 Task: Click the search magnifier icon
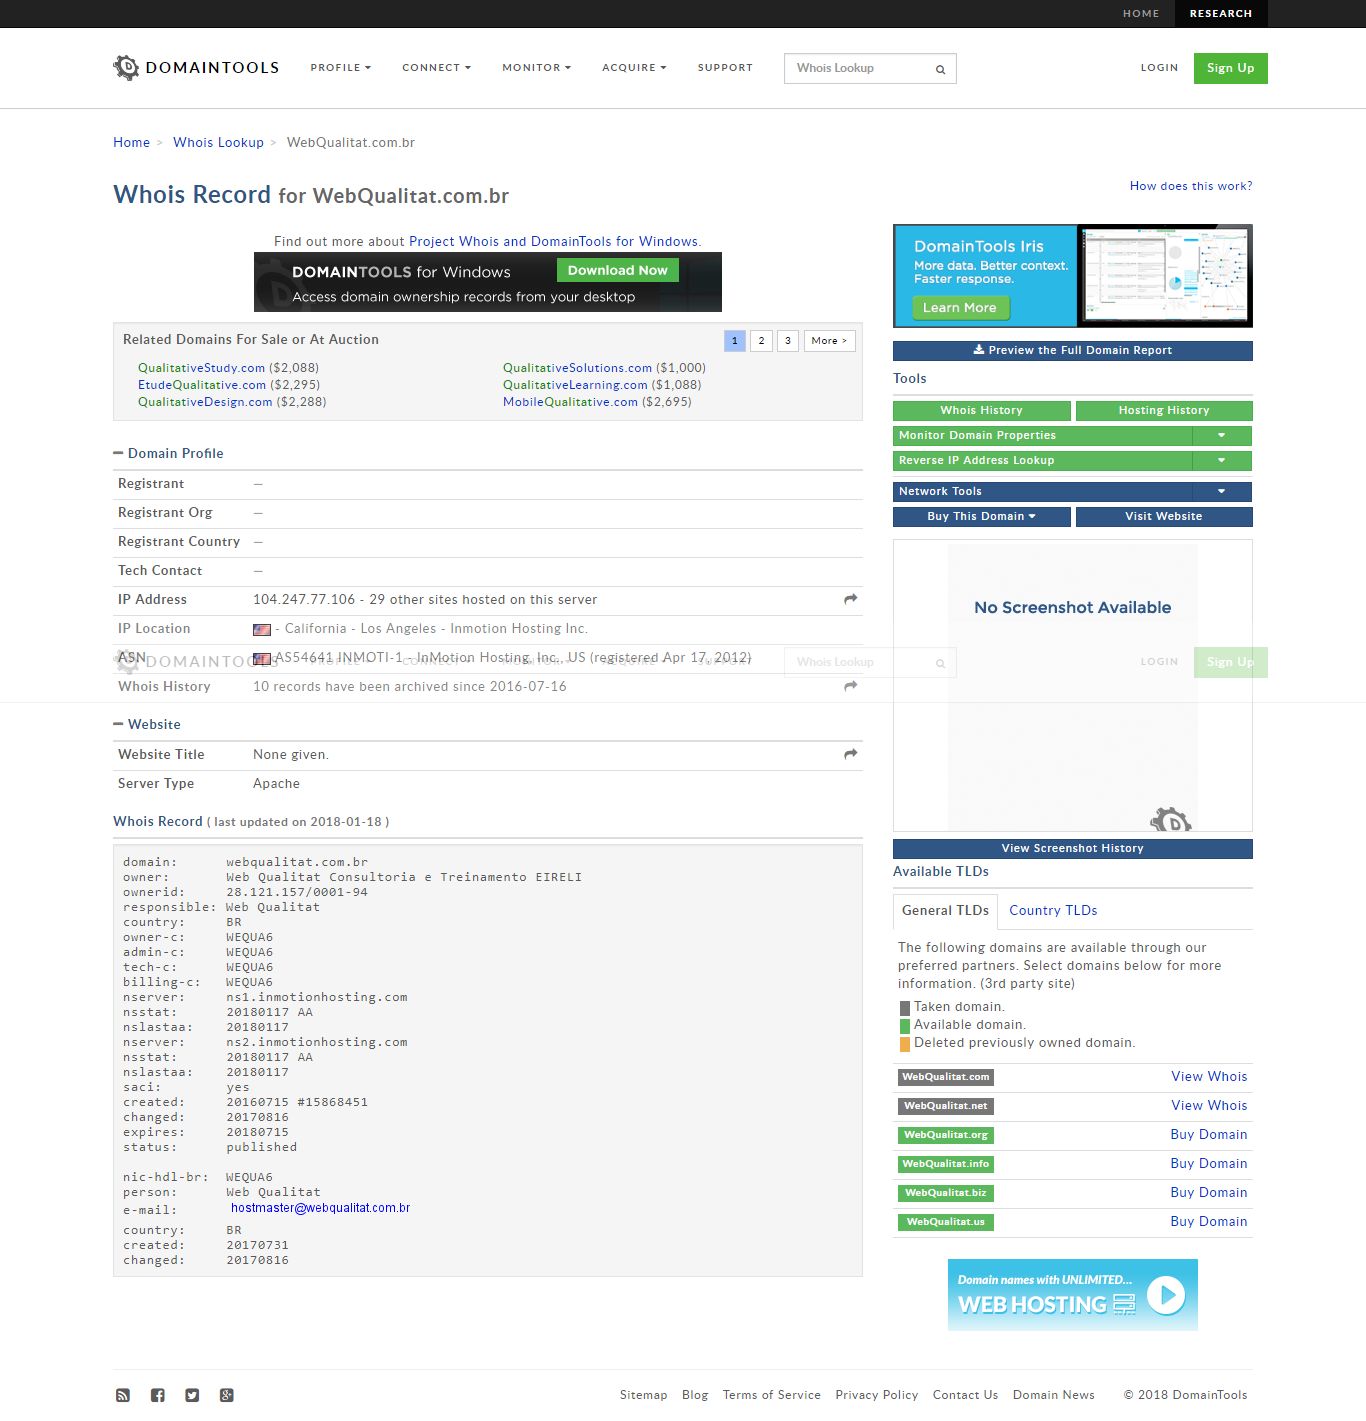940,69
